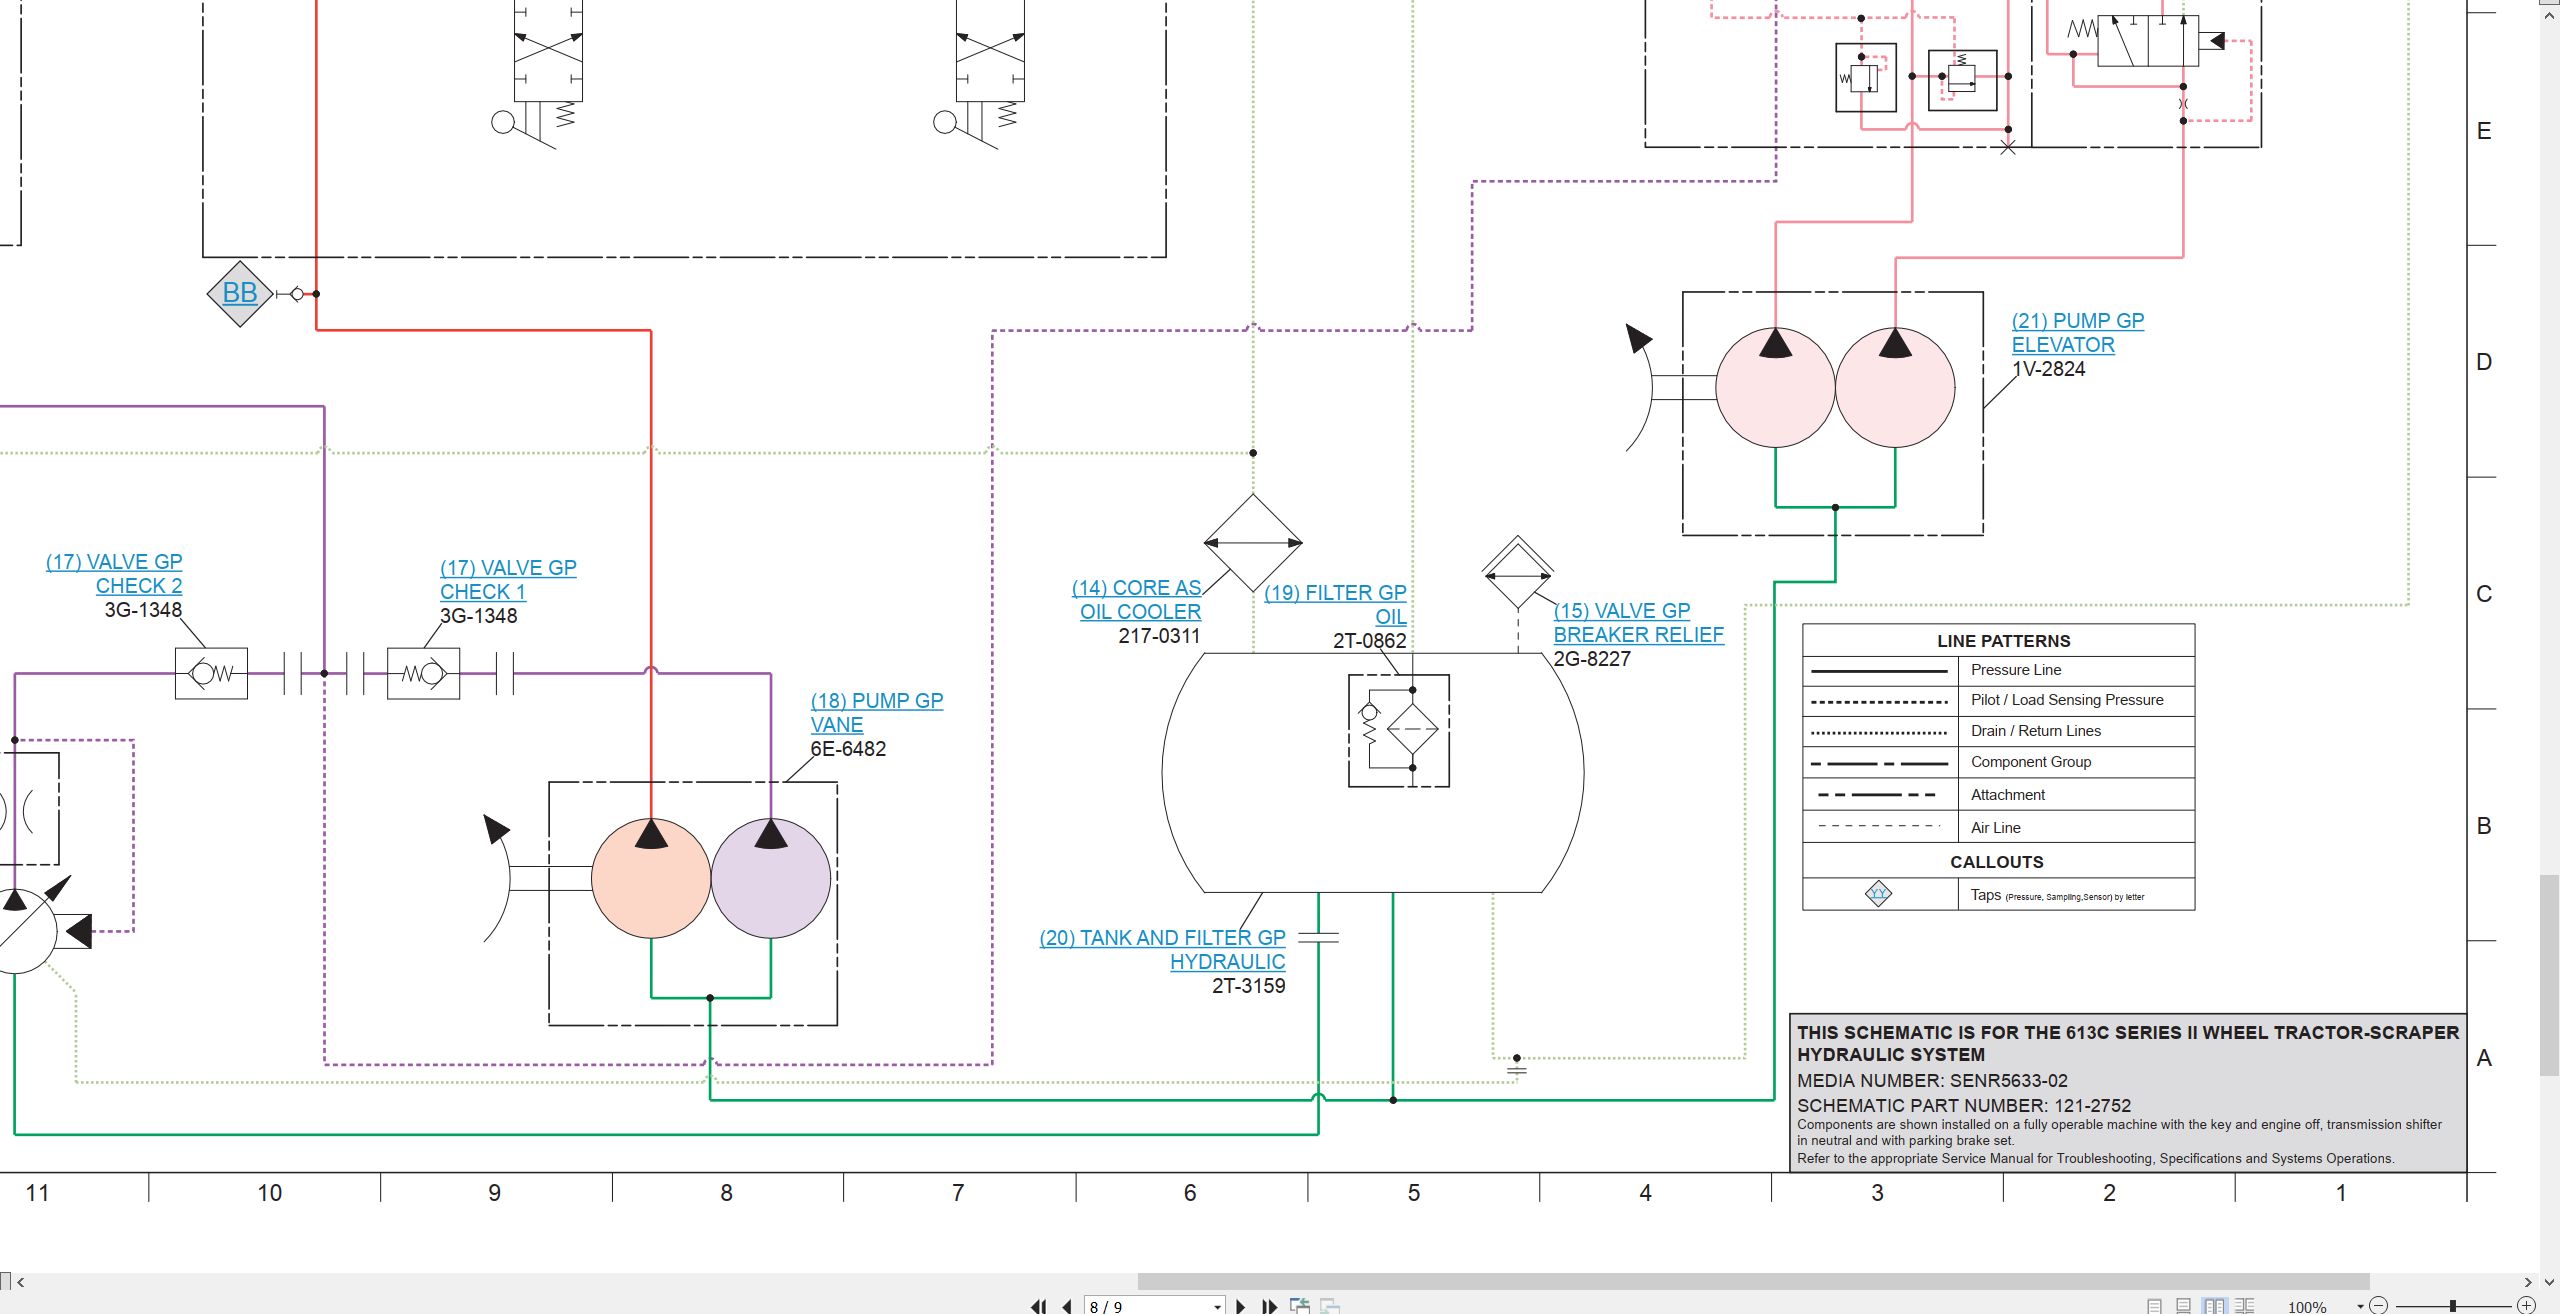The width and height of the screenshot is (2560, 1314).
Task: Open the (17) VALVE GP CHECK 2 link
Action: [x=114, y=574]
